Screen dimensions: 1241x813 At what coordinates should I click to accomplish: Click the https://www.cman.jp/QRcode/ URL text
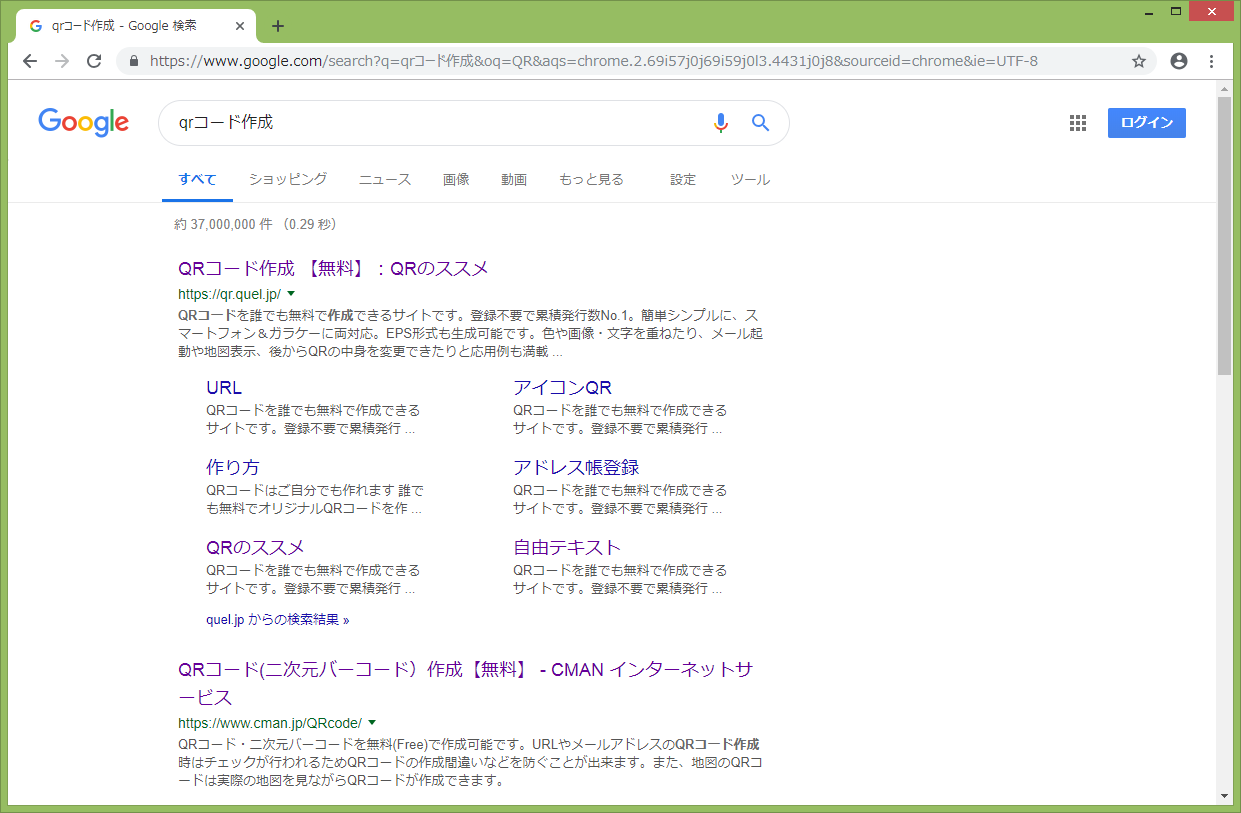(x=270, y=722)
